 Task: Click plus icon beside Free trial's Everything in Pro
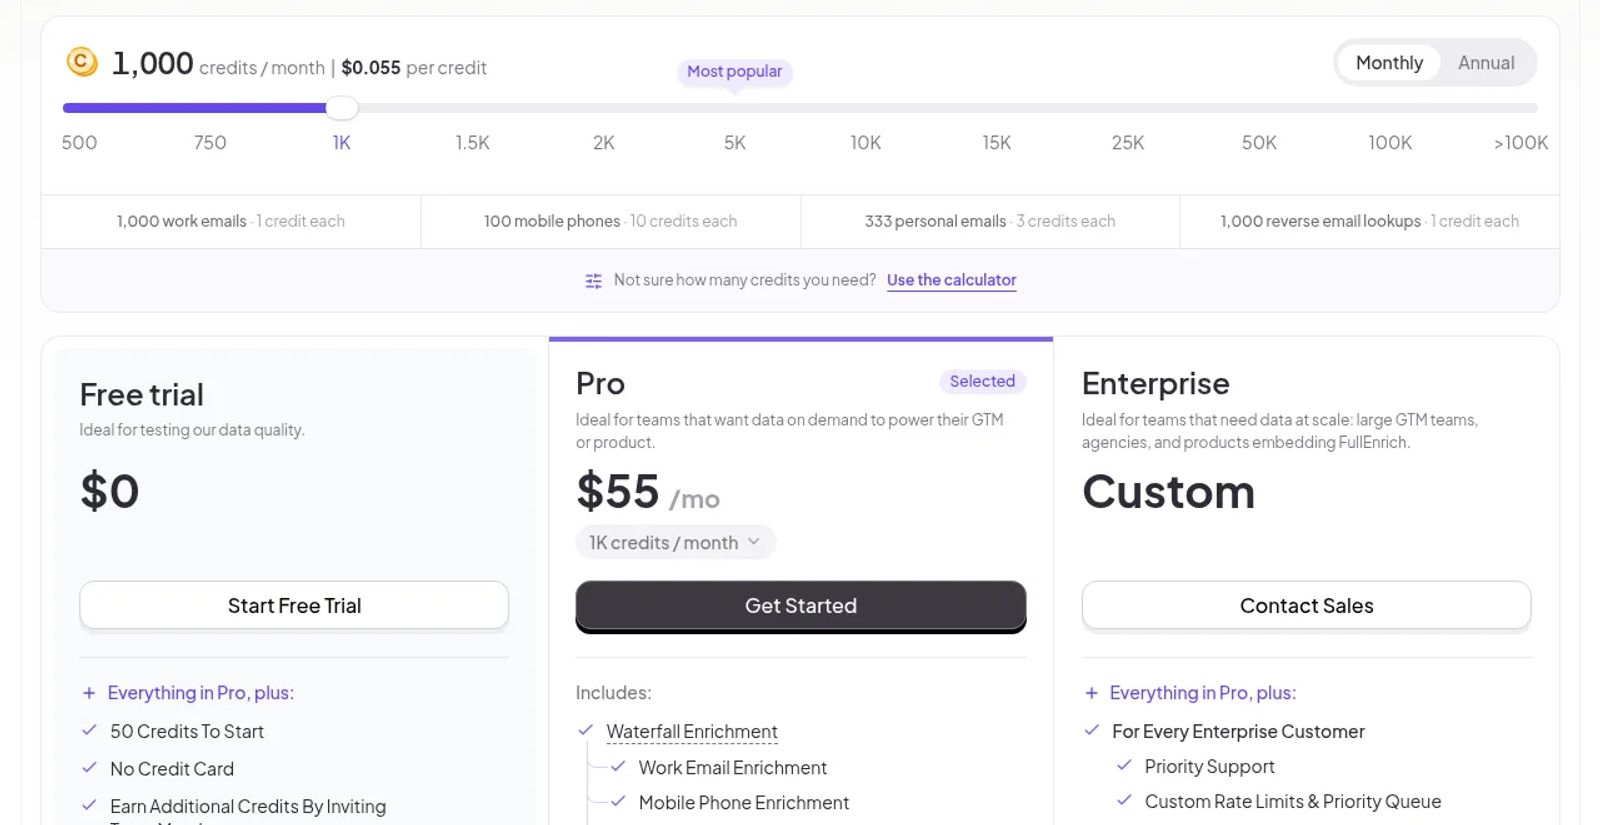pos(89,693)
